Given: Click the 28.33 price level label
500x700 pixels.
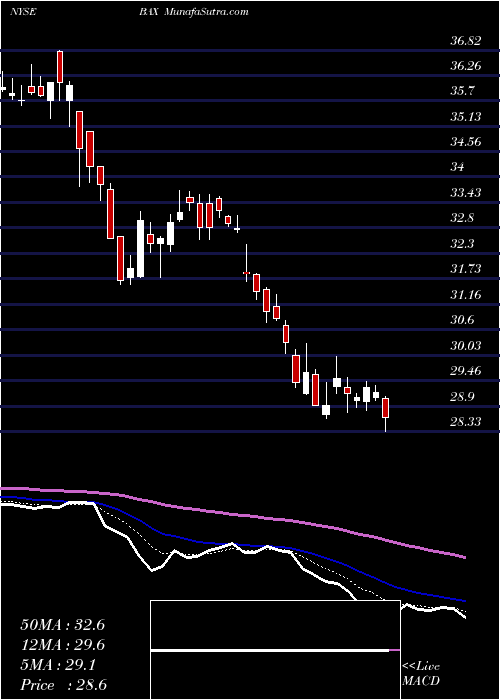Looking at the screenshot, I should 466,421.
